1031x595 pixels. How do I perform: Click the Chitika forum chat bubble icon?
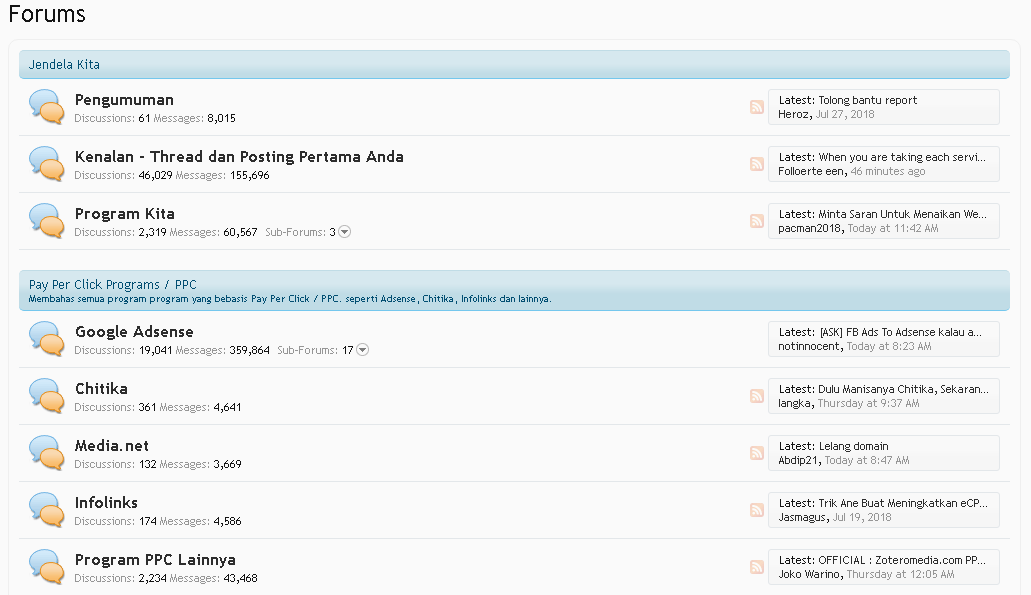pos(47,396)
